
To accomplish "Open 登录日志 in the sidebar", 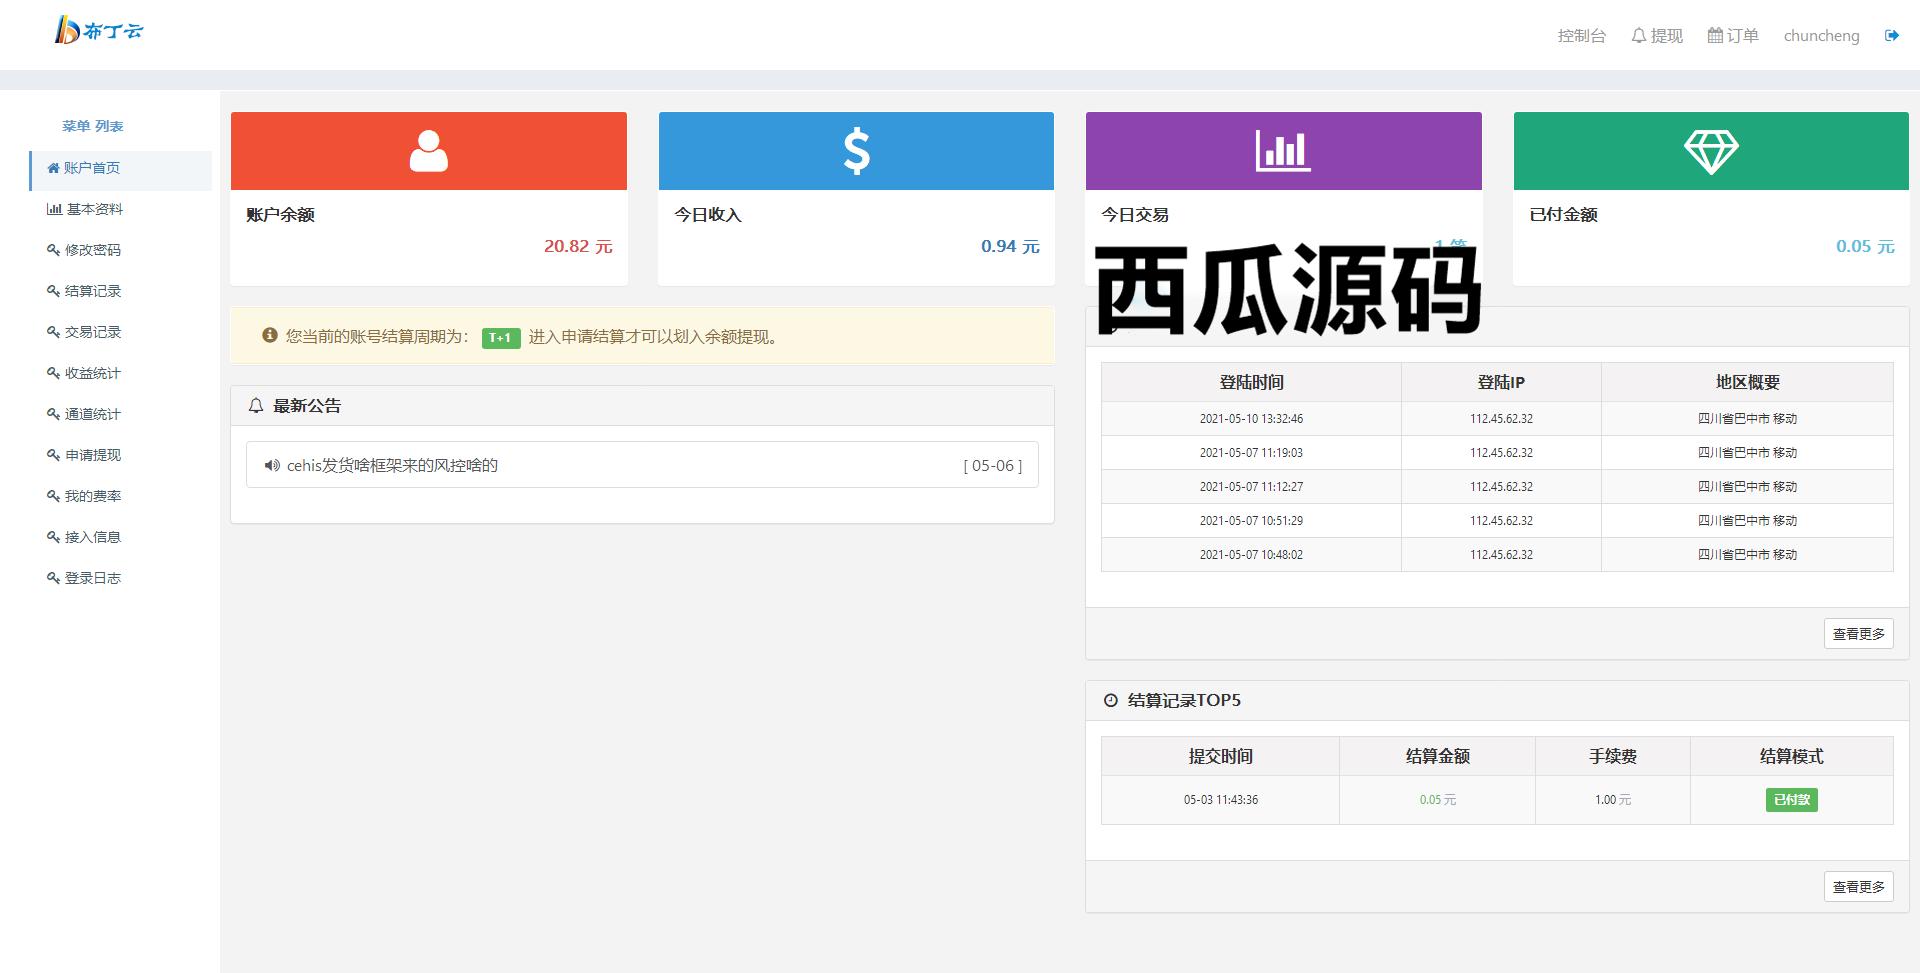I will point(84,578).
